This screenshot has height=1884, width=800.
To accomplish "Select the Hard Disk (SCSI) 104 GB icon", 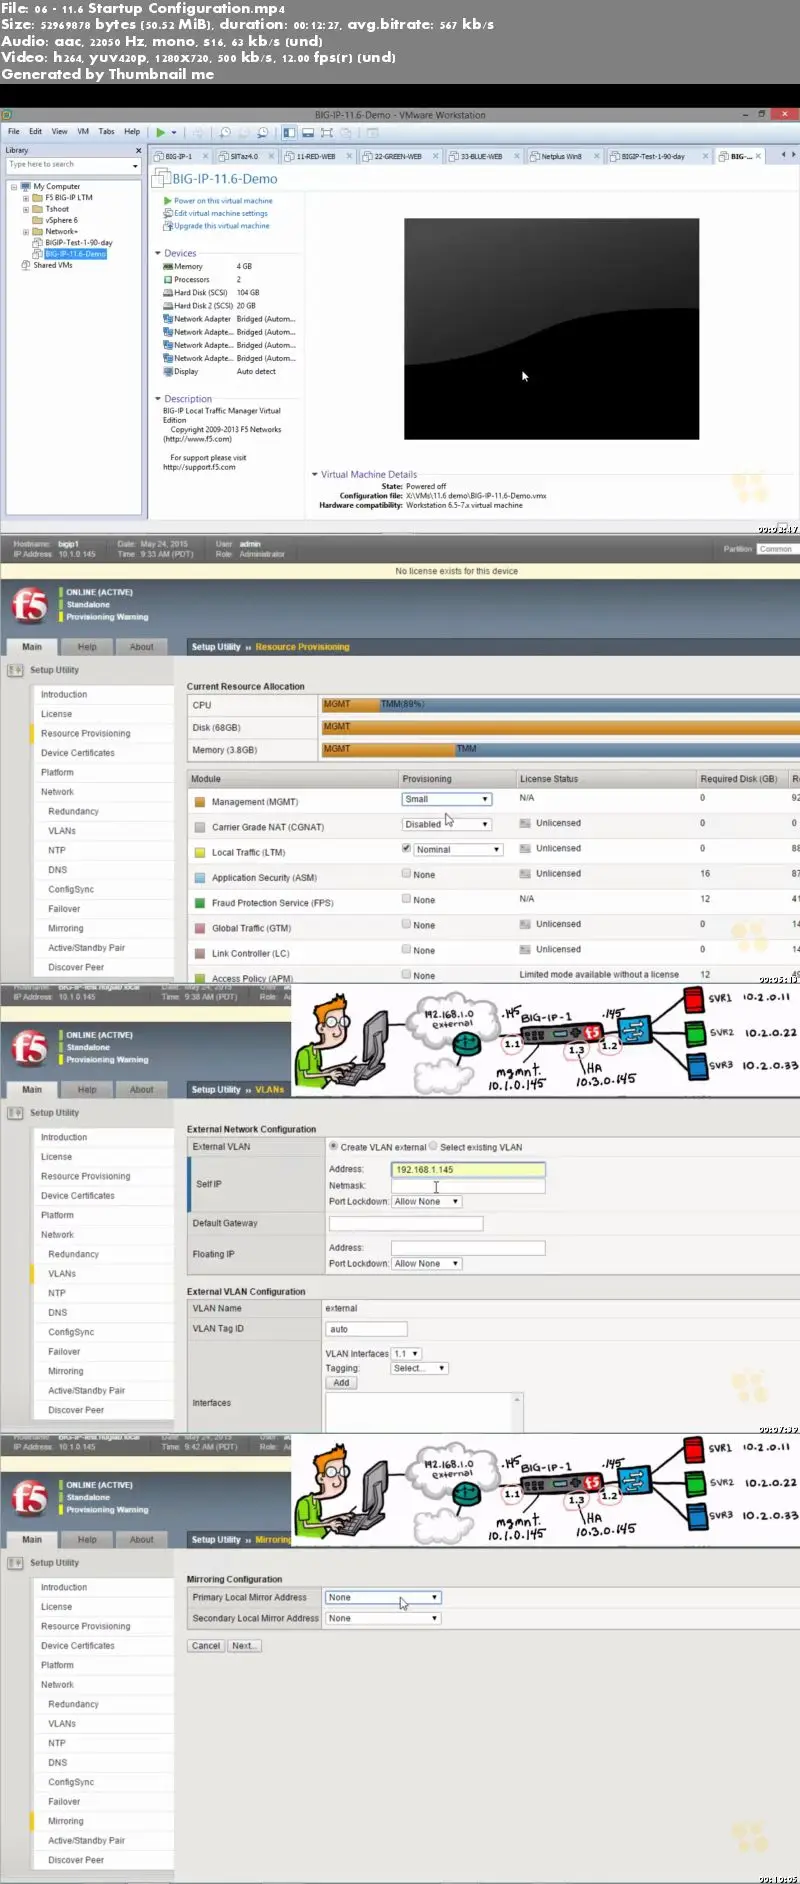I will [x=168, y=293].
